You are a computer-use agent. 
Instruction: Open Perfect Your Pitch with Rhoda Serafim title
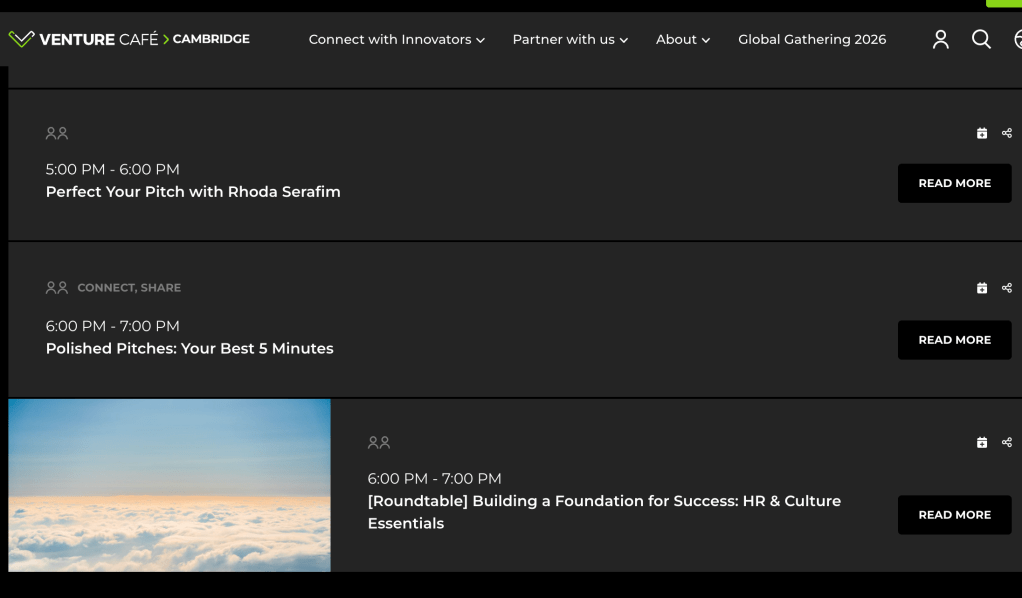[193, 192]
